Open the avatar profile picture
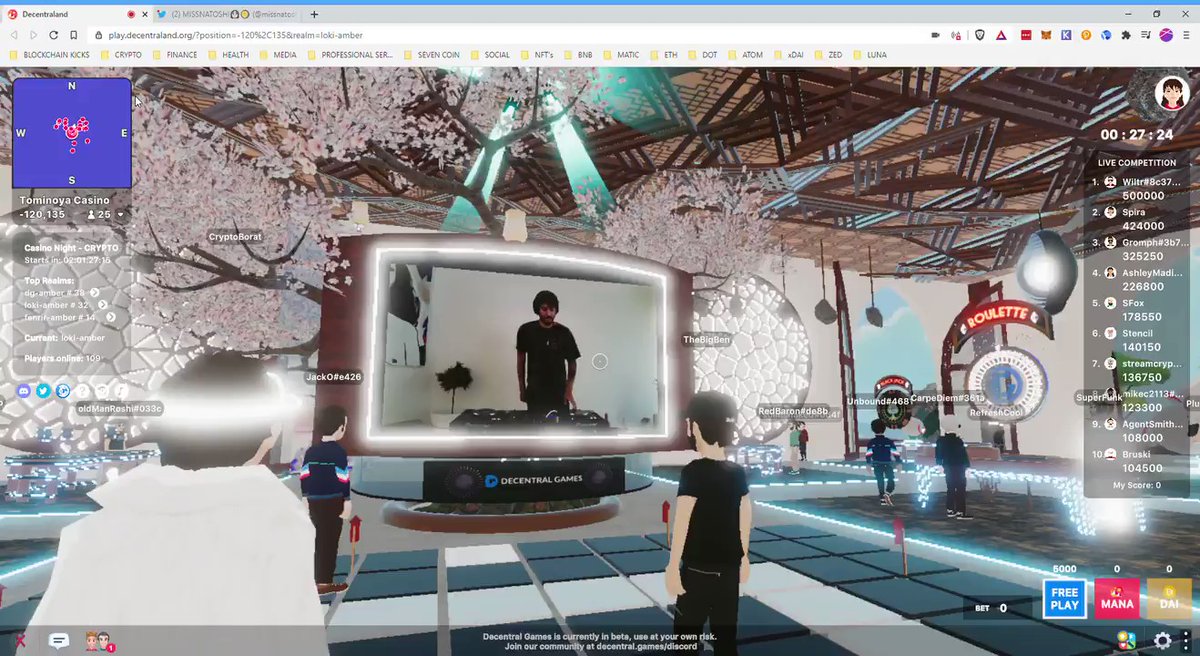The image size is (1200, 656). point(1171,95)
